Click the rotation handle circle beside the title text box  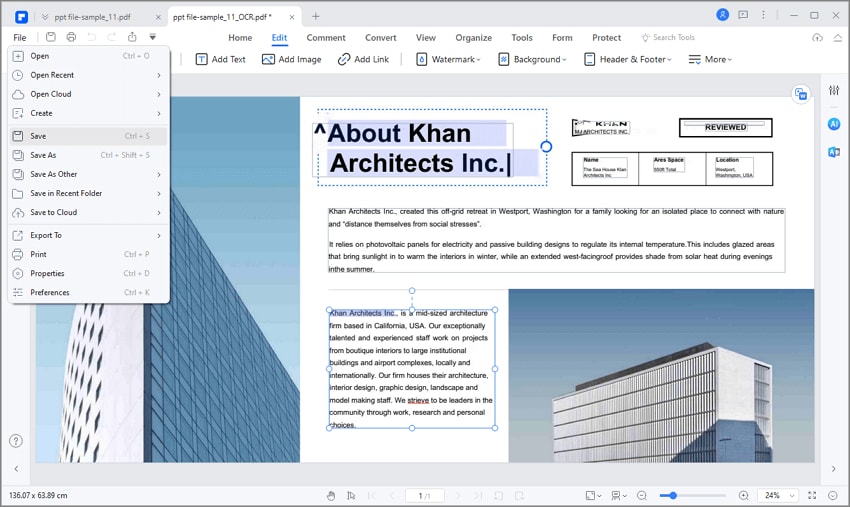click(546, 146)
